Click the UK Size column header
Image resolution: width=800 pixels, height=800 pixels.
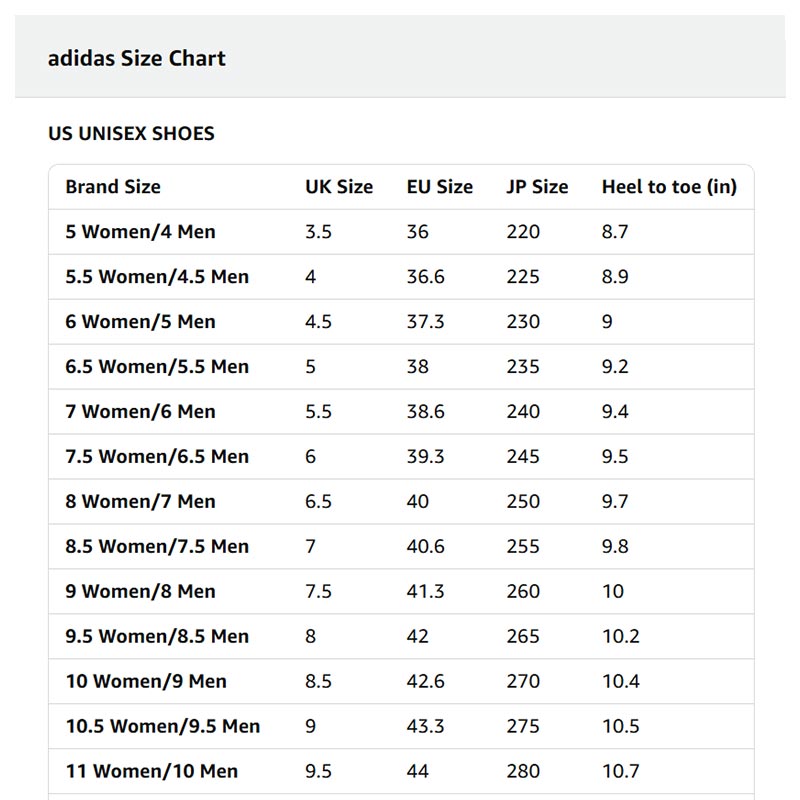coord(339,187)
